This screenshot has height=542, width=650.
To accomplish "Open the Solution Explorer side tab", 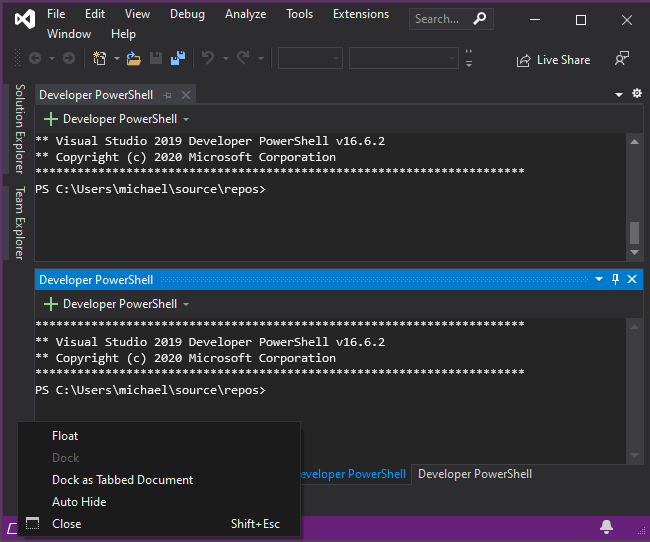I will coord(19,129).
